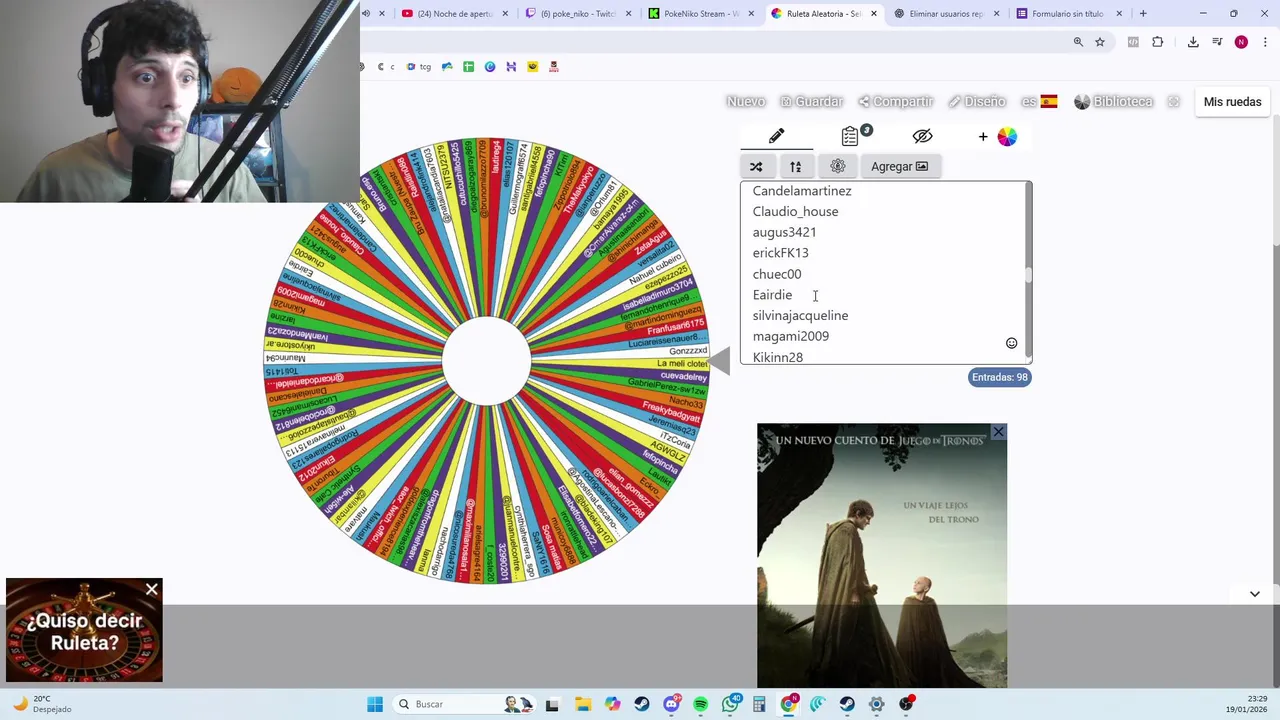
Task: Select entry erickFK13 in list
Action: tap(780, 253)
